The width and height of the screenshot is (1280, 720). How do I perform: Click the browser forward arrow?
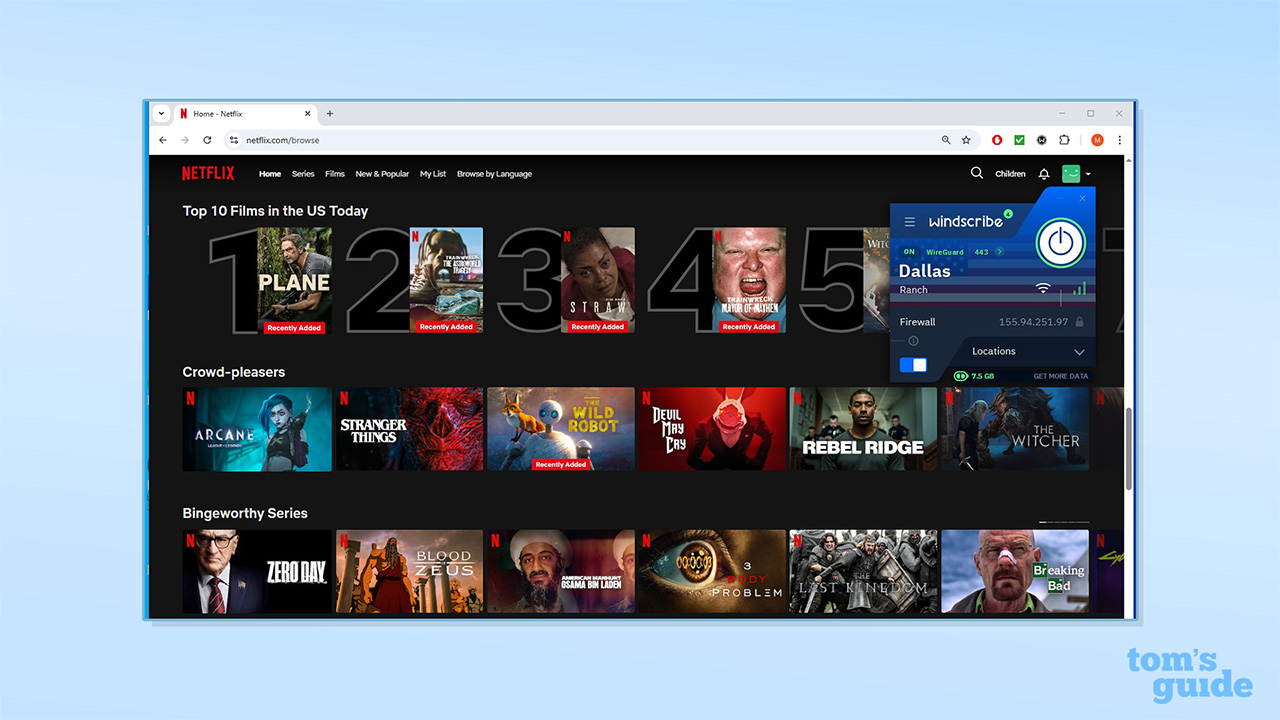click(x=185, y=140)
